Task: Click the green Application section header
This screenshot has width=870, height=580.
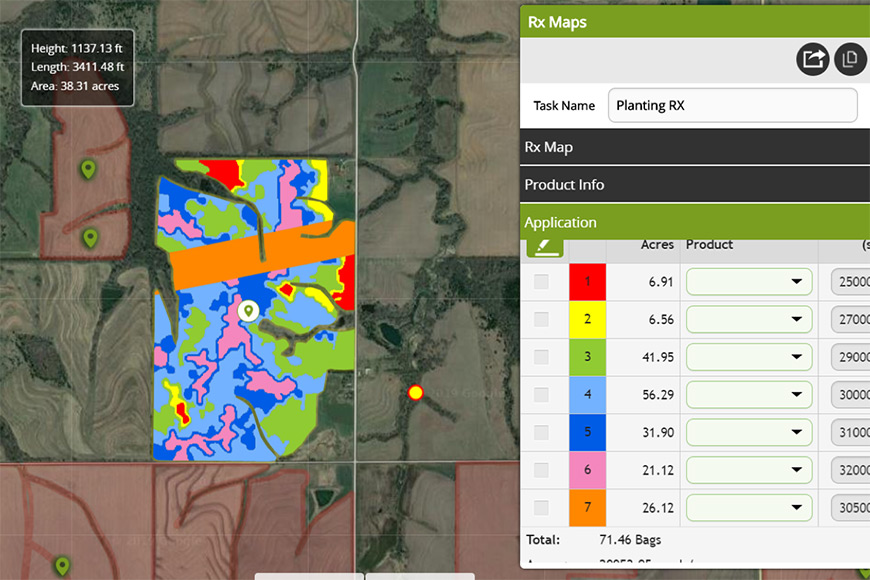Action: tap(694, 222)
